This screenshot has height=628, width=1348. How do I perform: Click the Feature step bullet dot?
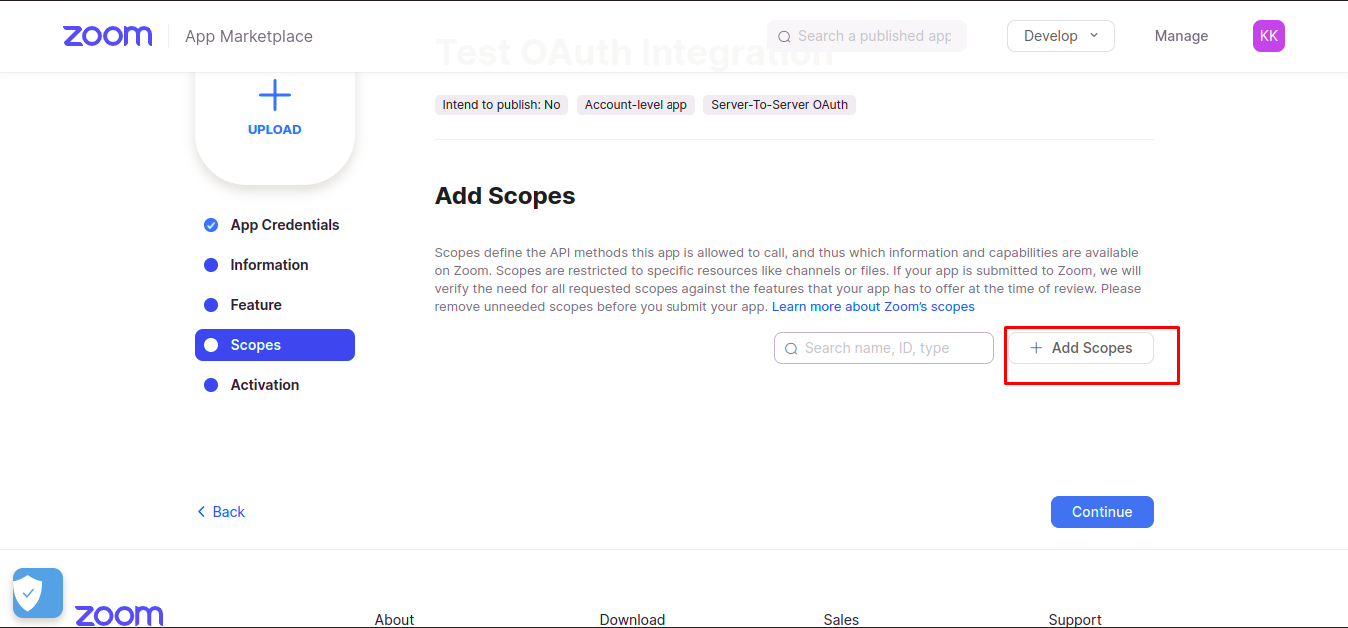point(211,305)
